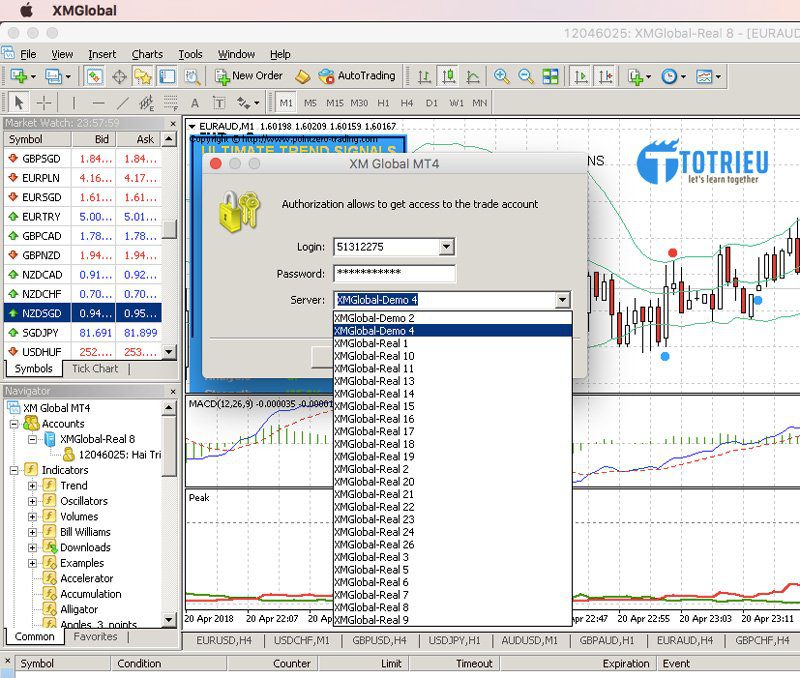Open the Login dropdown arrow
The image size is (800, 678).
tap(446, 247)
